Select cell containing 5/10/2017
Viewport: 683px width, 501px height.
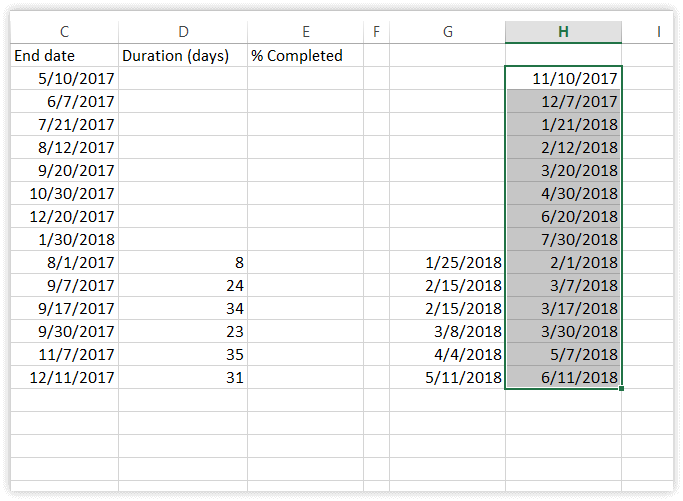click(64, 78)
